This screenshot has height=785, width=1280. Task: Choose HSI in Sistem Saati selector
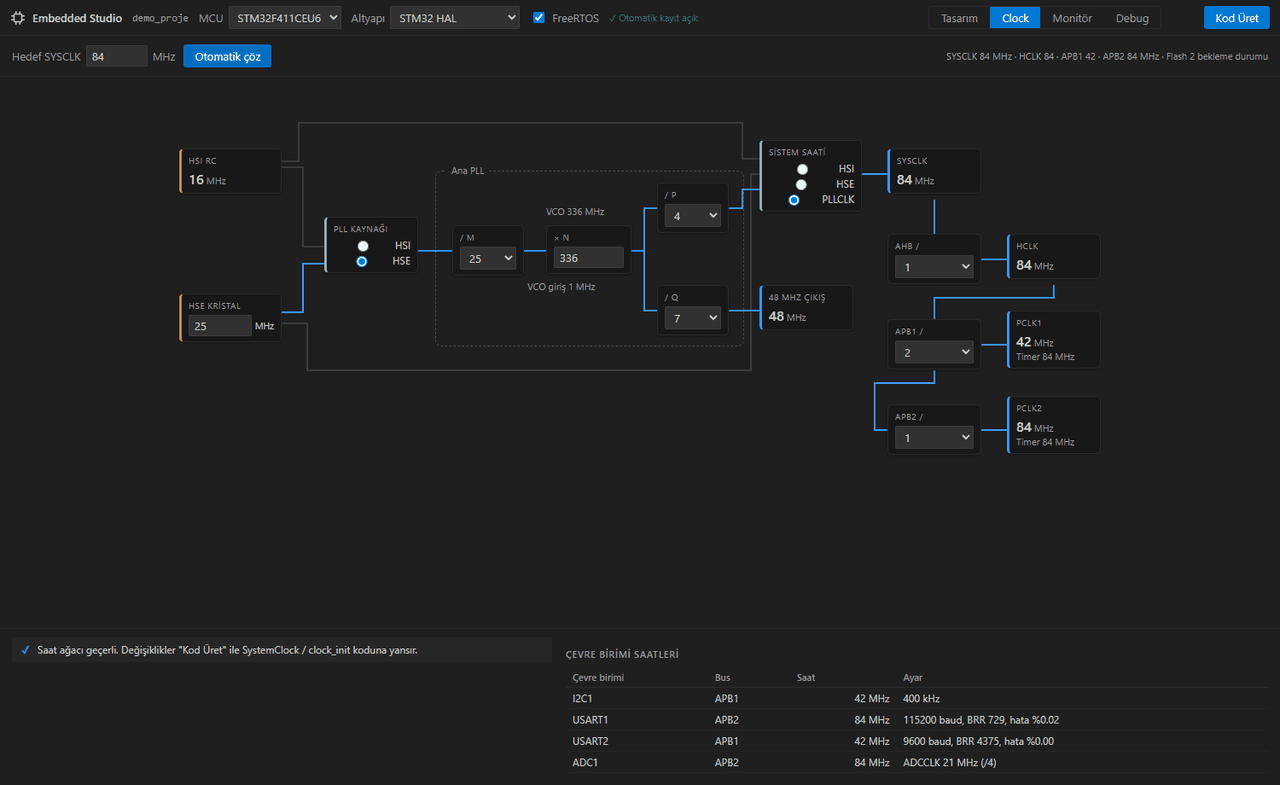(x=802, y=169)
